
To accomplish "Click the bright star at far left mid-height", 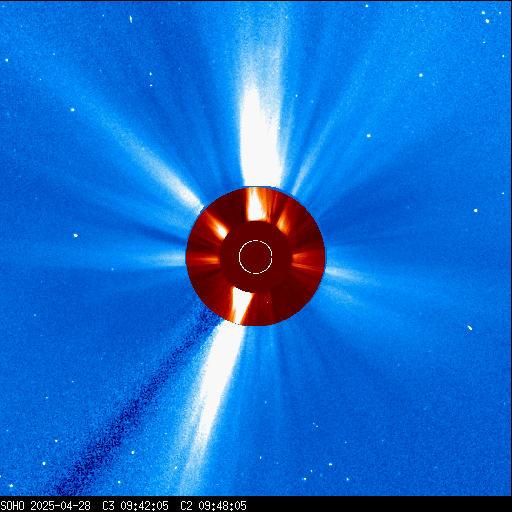I will coord(75,235).
